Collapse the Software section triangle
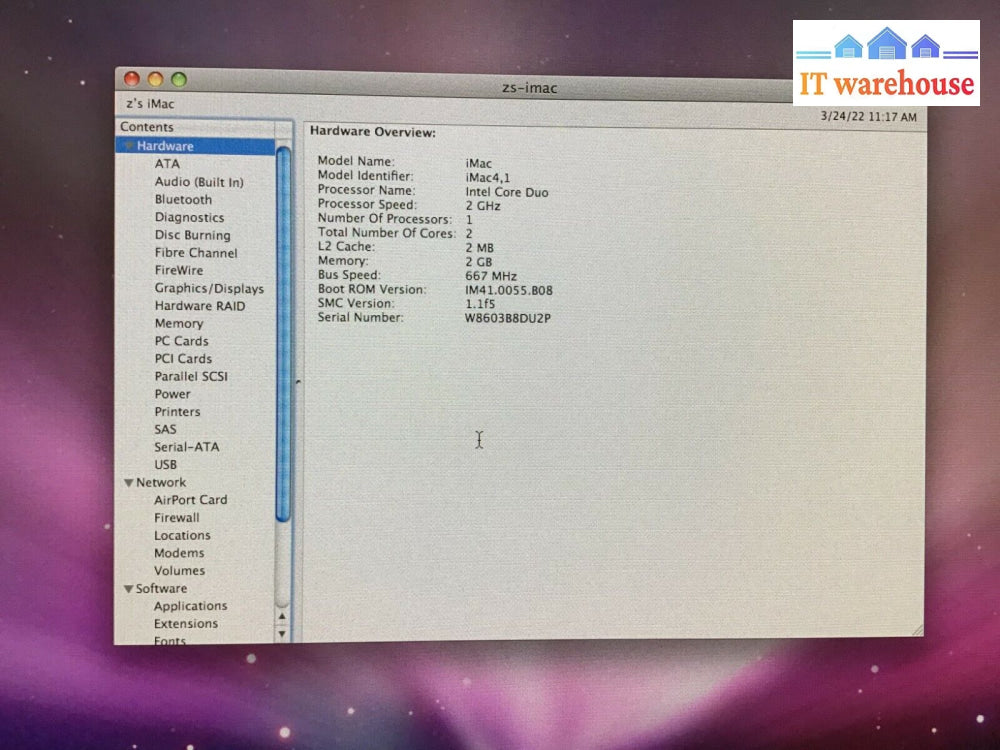1000x750 pixels. (129, 589)
